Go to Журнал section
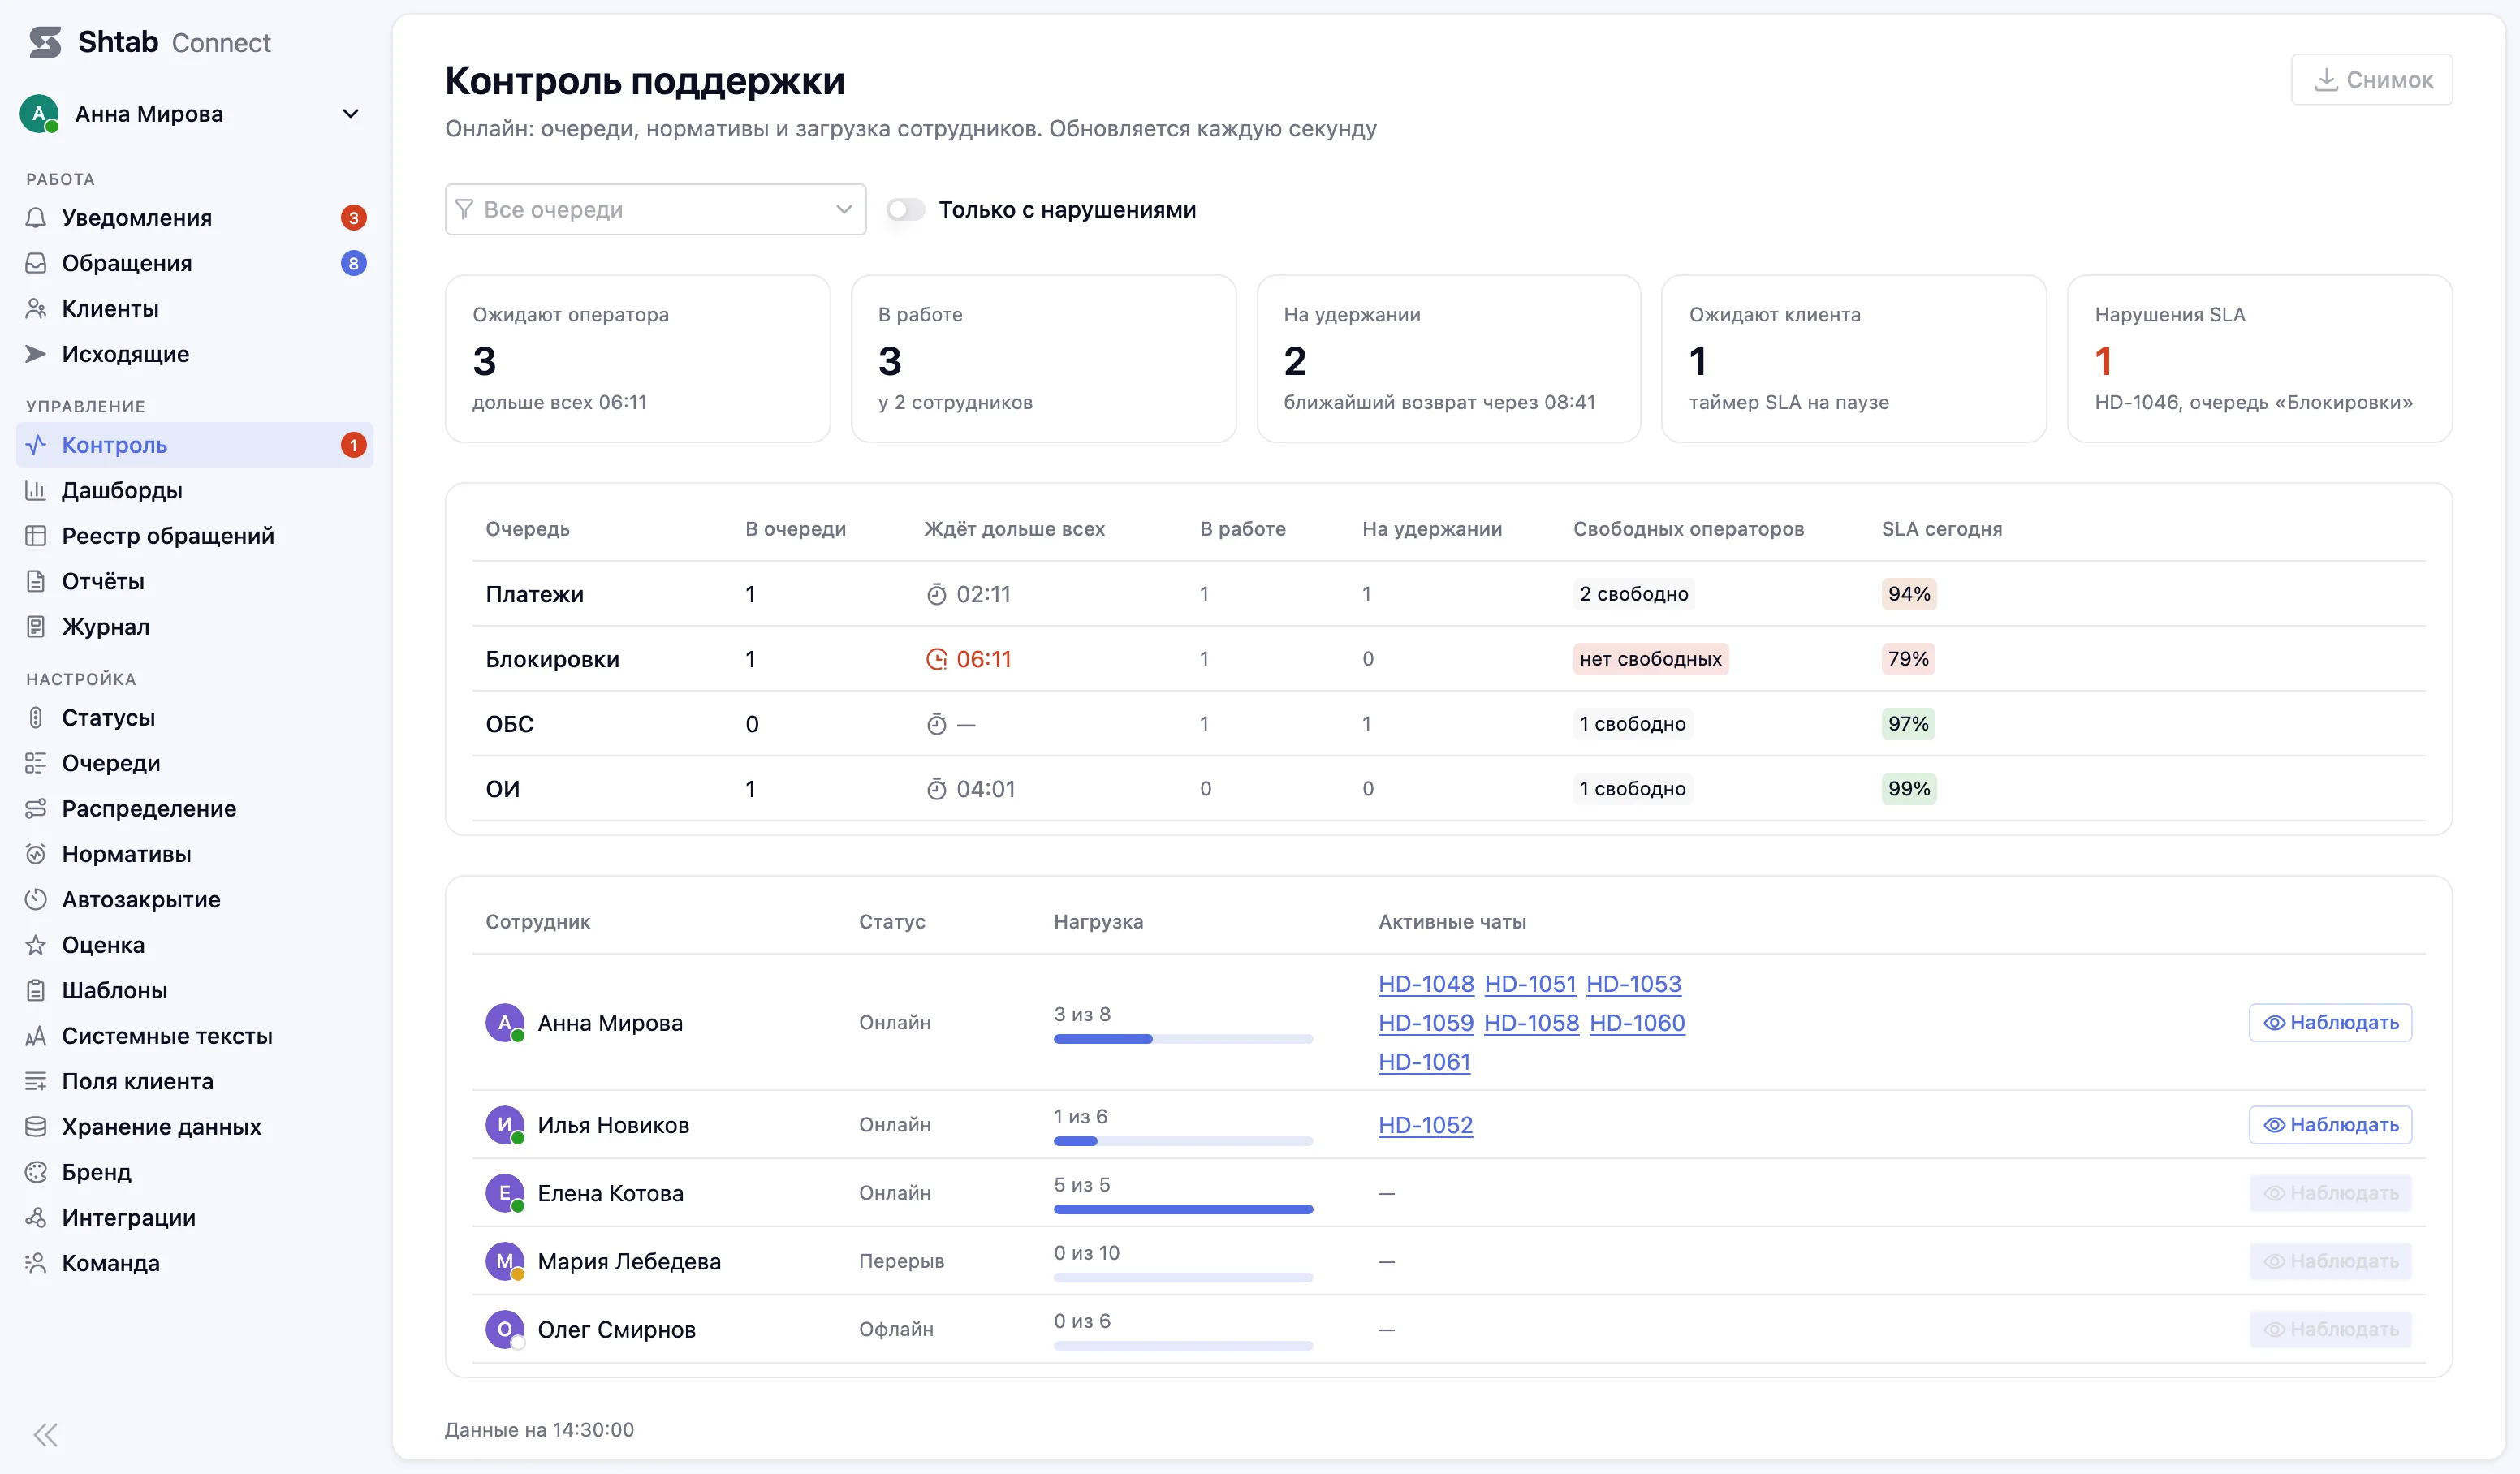The image size is (2520, 1474). coord(194,627)
